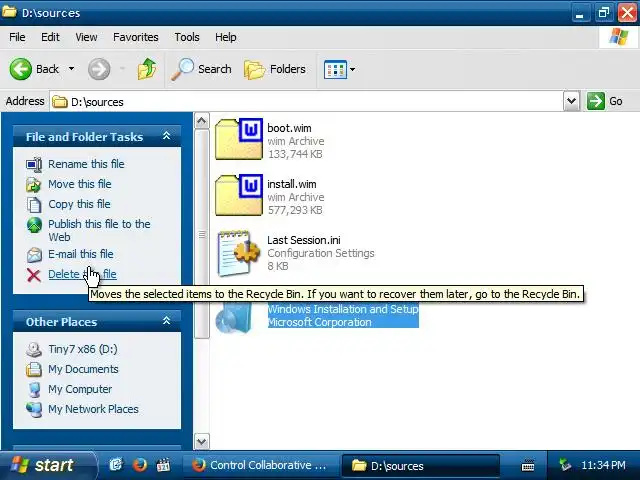
Task: Click the Windows flag logo icon
Action: click(x=619, y=37)
